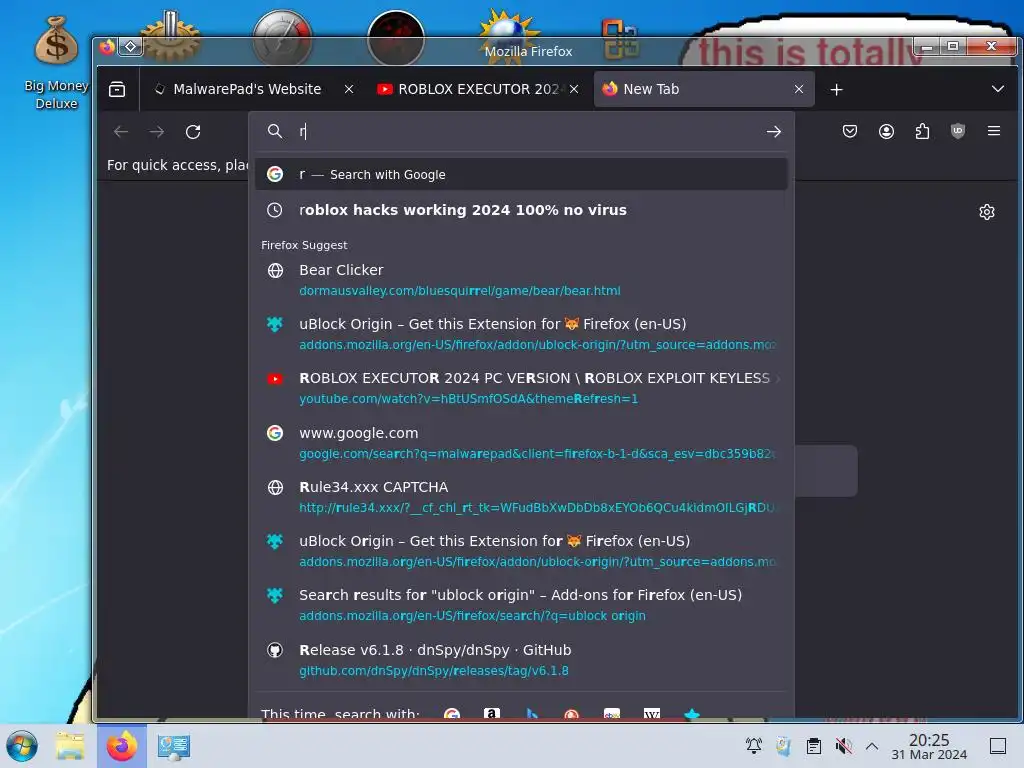This screenshot has height=768, width=1024.
Task: Go back using the back arrow
Action: (121, 132)
